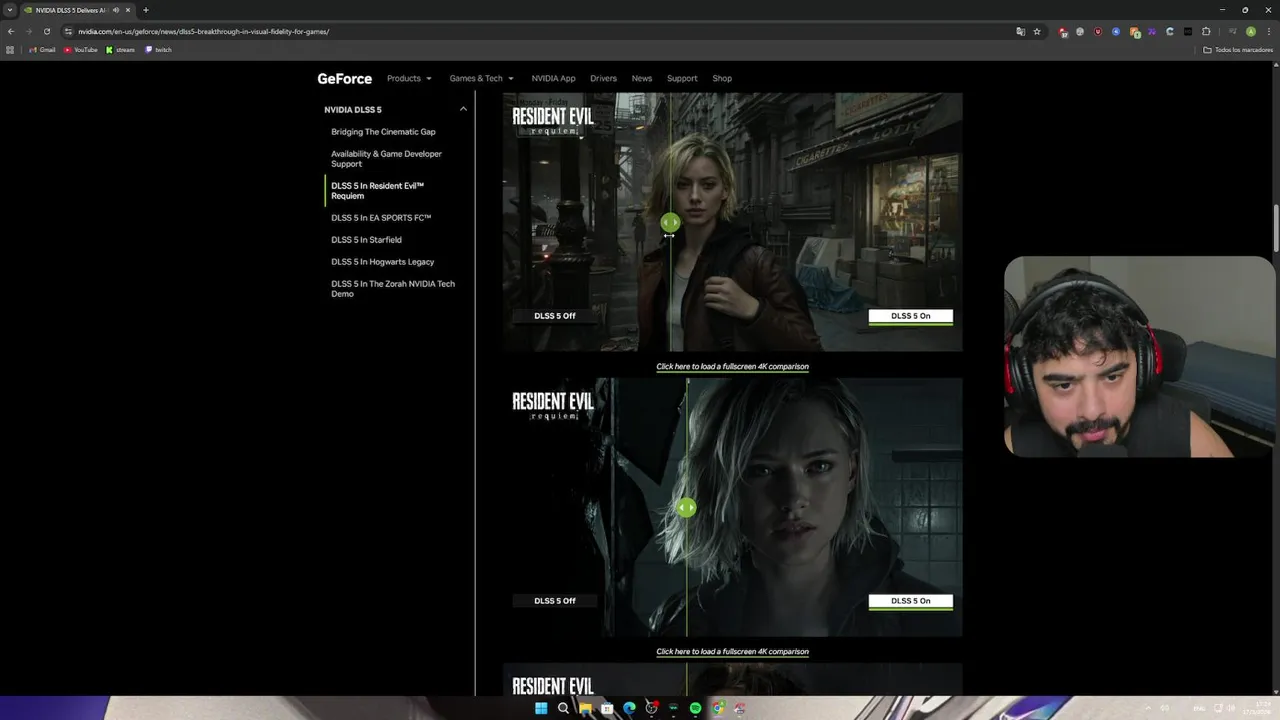
Task: Select DLSS 5 In Resident Evil Requiem
Action: tap(378, 191)
